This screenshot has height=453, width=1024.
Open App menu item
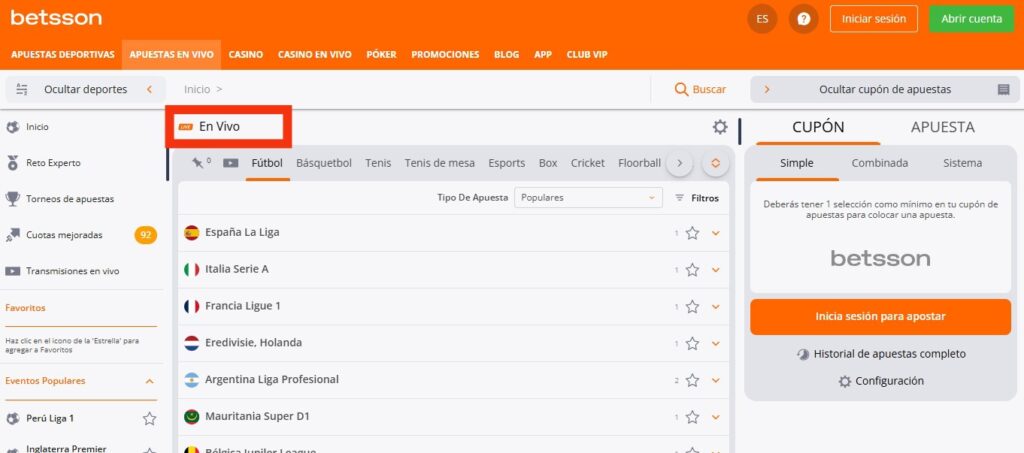coord(543,55)
